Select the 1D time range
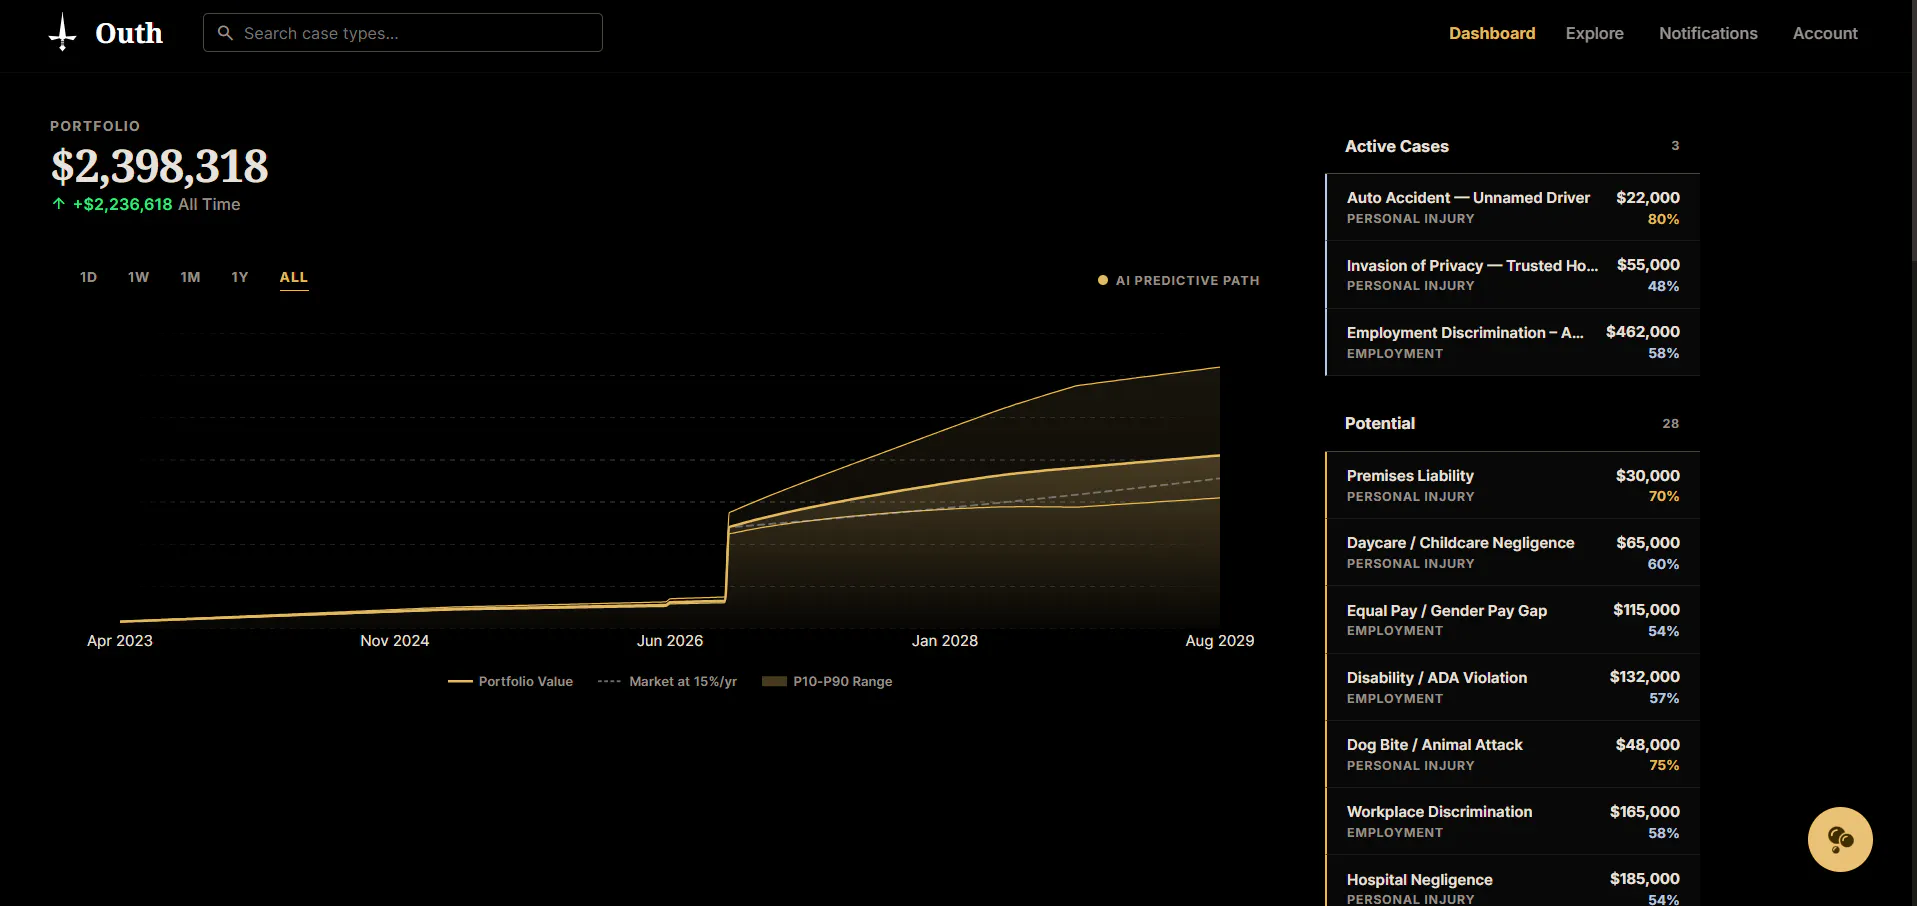This screenshot has height=906, width=1917. point(89,277)
